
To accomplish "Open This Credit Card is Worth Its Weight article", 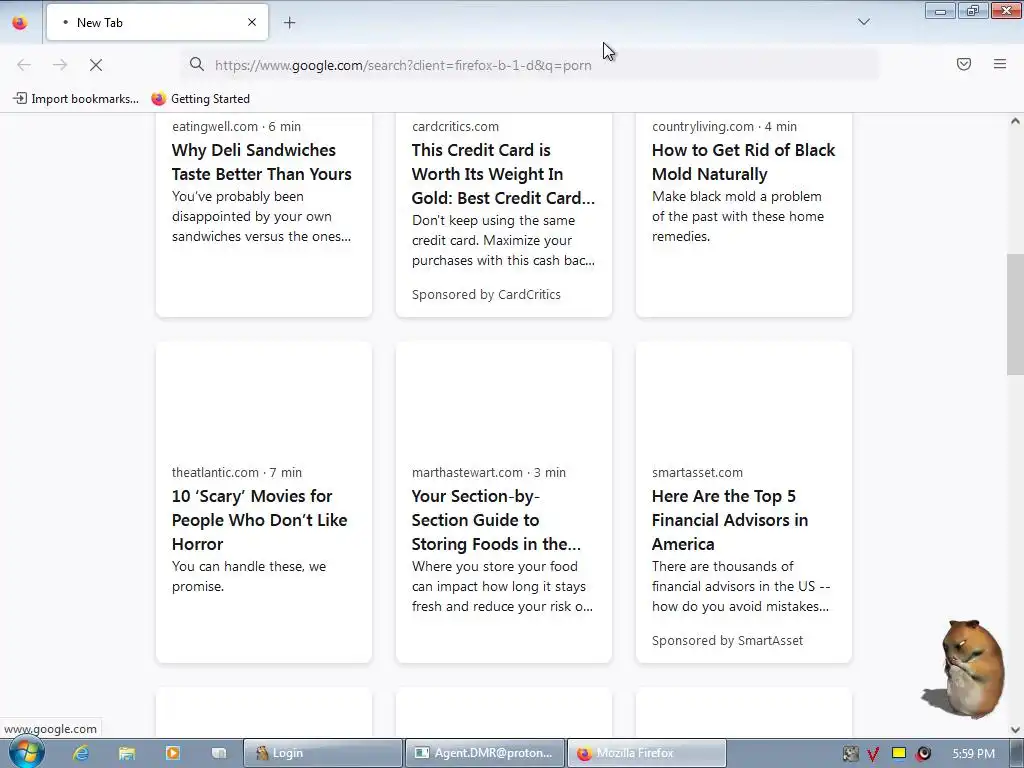I will click(x=503, y=174).
